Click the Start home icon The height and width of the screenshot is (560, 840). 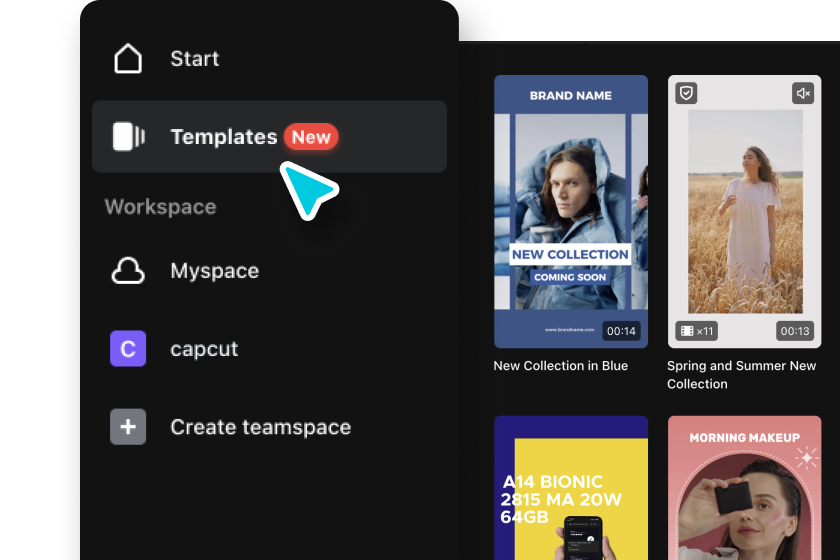(x=128, y=58)
